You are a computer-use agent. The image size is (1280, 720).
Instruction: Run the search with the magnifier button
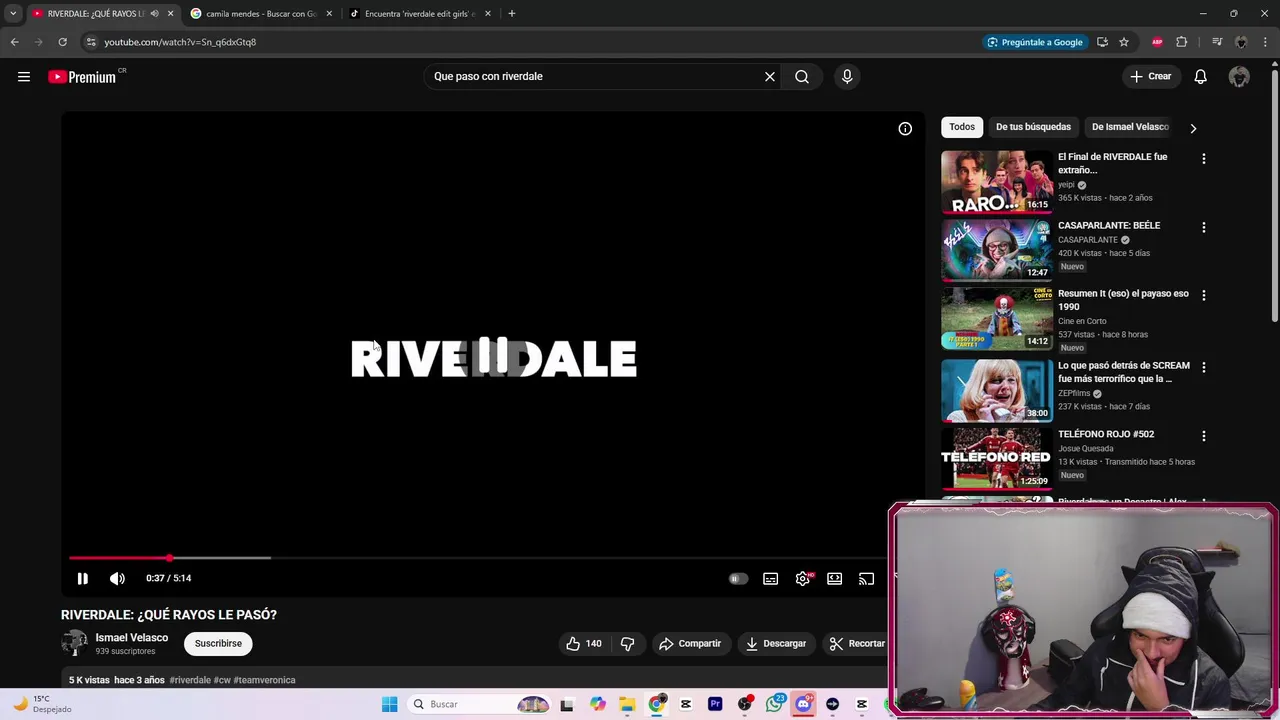pos(802,77)
